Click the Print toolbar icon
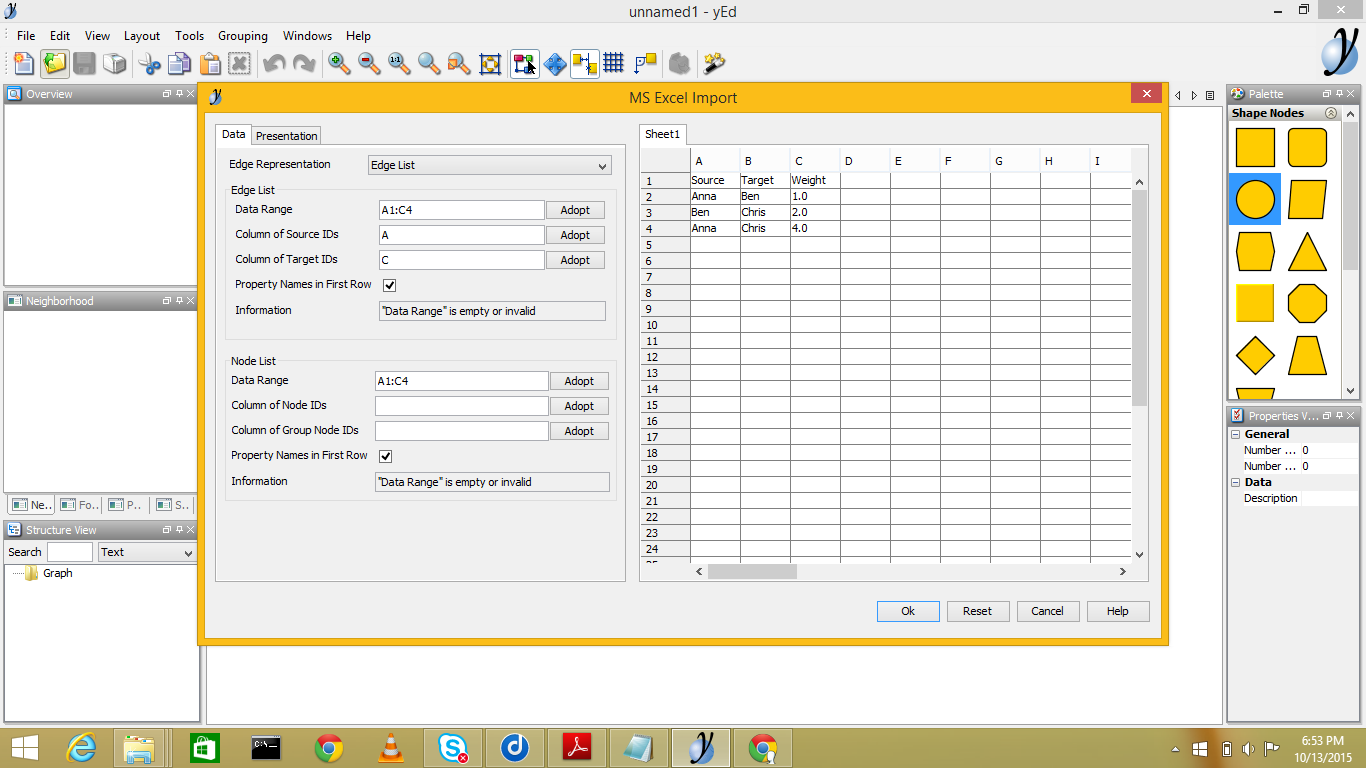The image size is (1366, 768). point(115,64)
